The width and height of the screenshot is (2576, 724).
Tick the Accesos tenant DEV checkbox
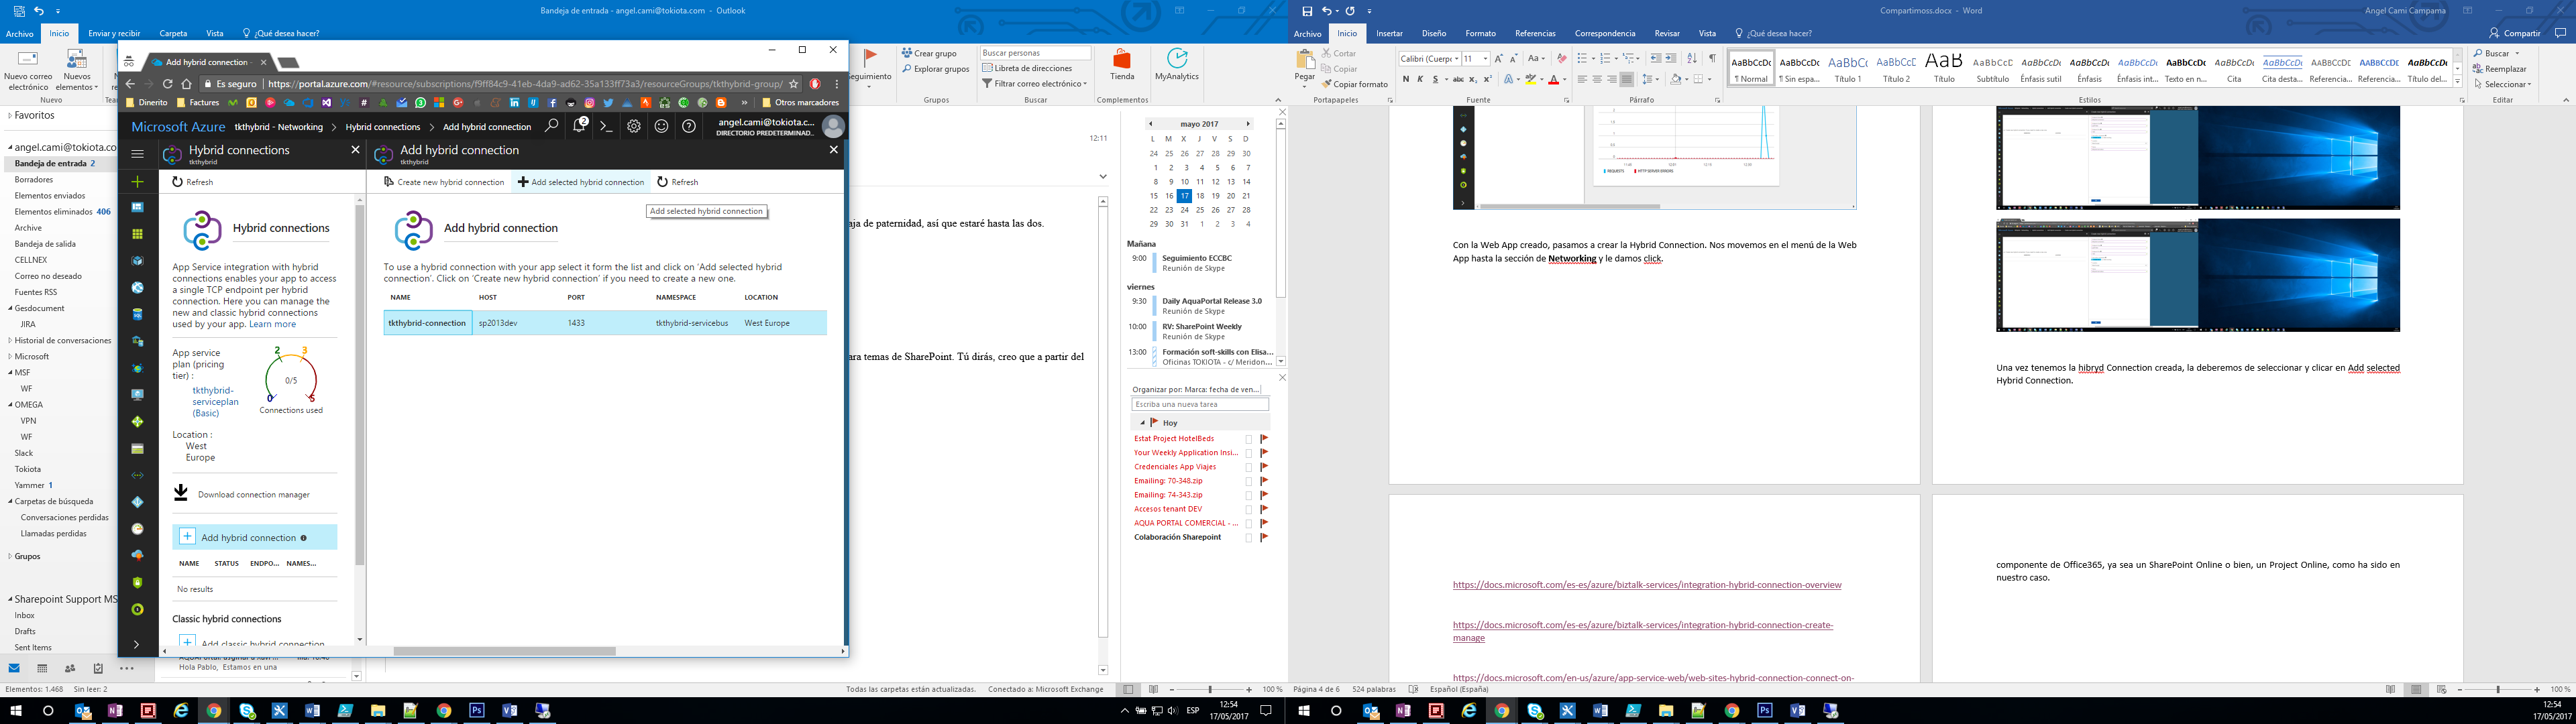click(x=1248, y=509)
